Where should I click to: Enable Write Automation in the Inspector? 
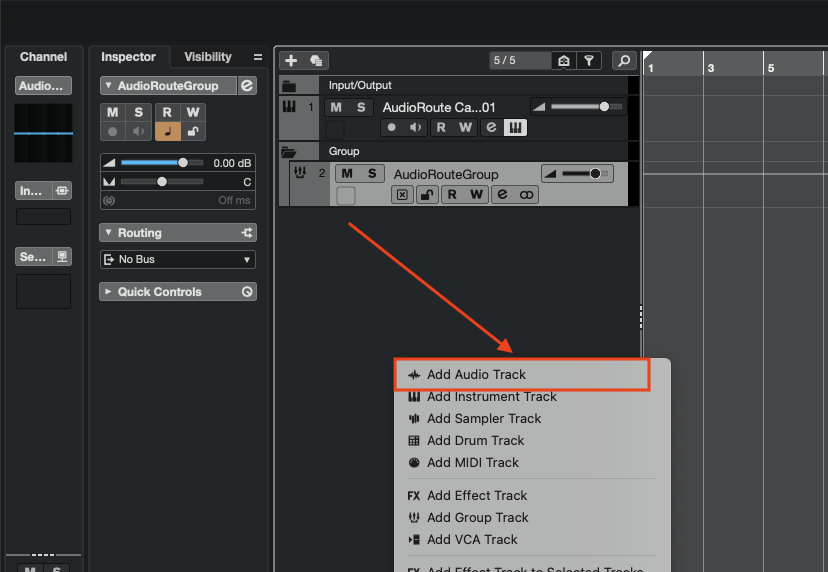[x=193, y=112]
